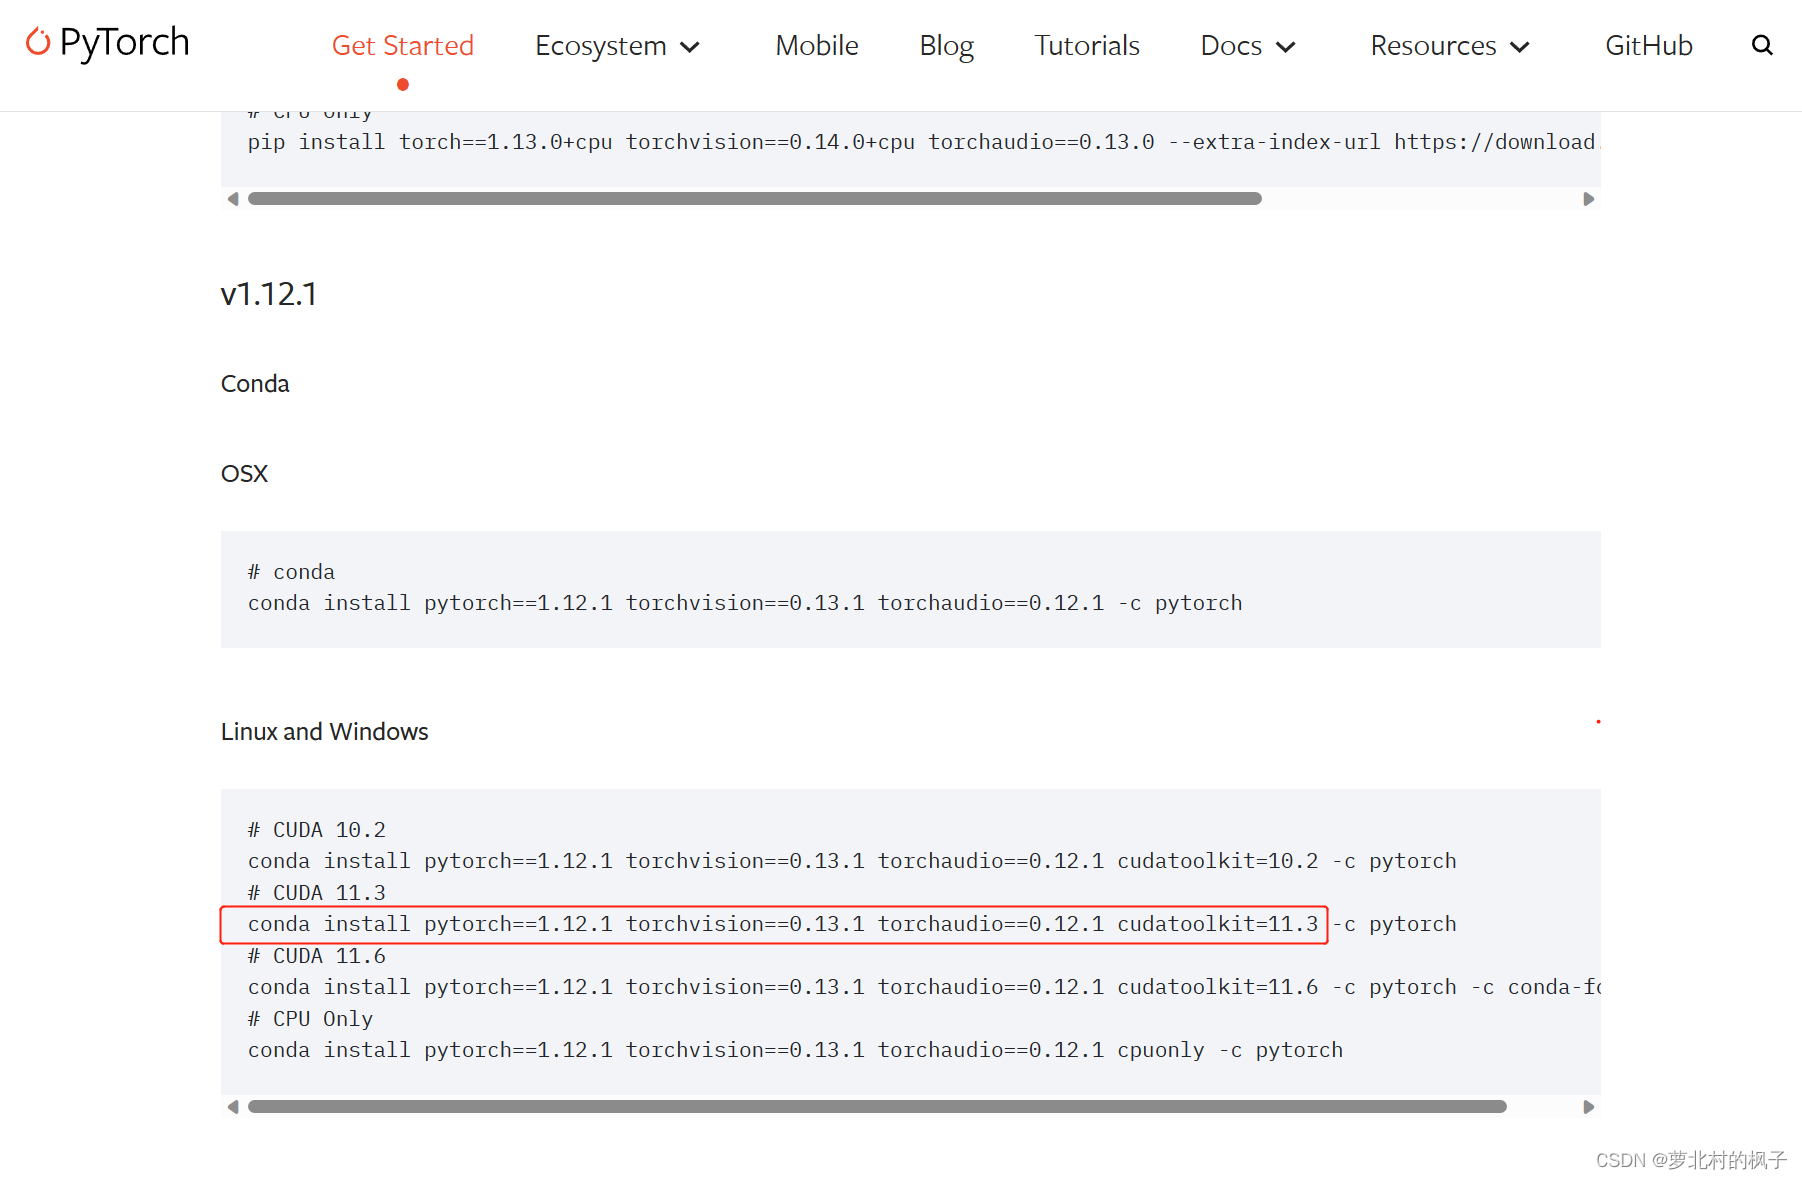Screen dimensions: 1802x1179
Task: Open the site search magnifier icon
Action: click(x=1762, y=45)
